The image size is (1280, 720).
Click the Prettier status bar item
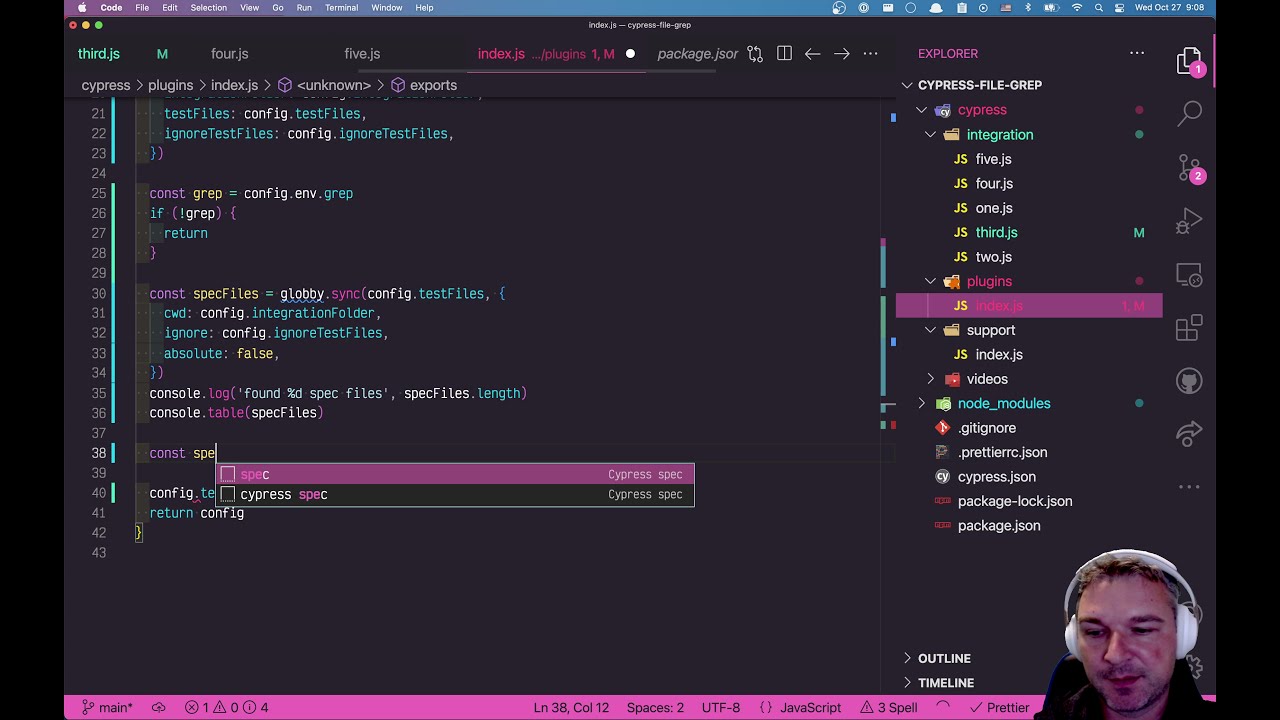(x=998, y=707)
